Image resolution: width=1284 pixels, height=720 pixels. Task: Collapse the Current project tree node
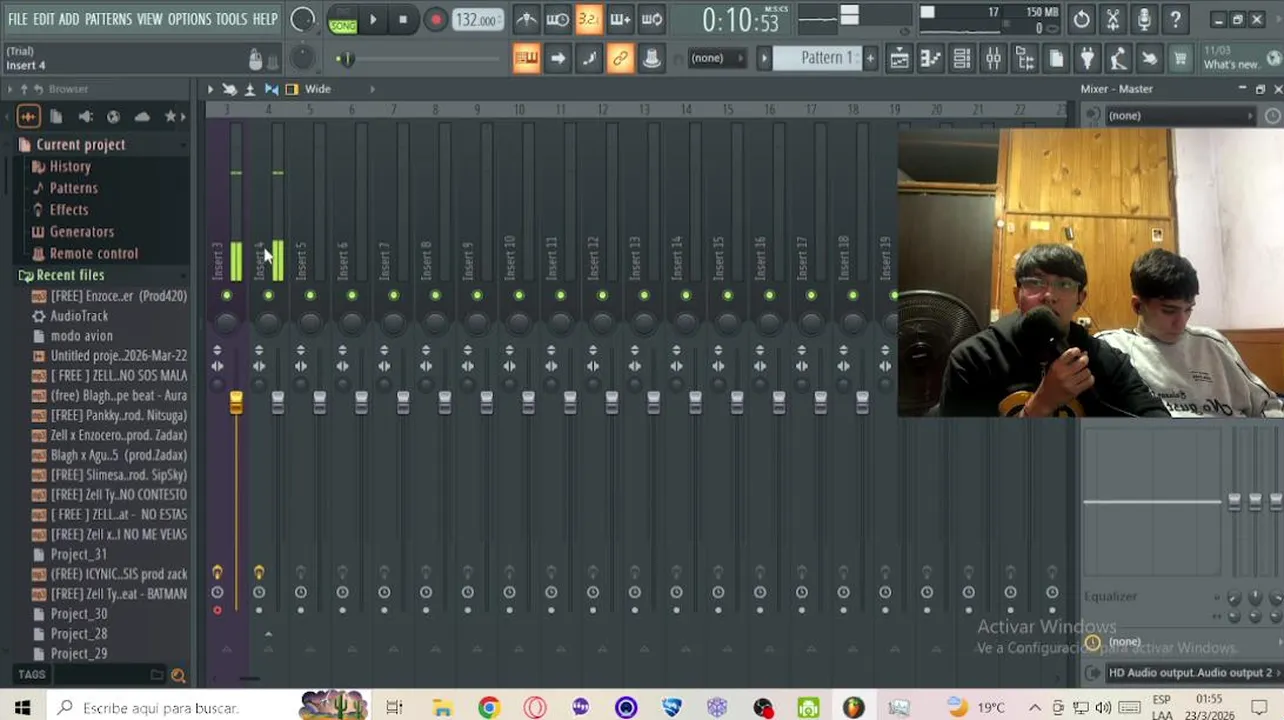(x=80, y=145)
